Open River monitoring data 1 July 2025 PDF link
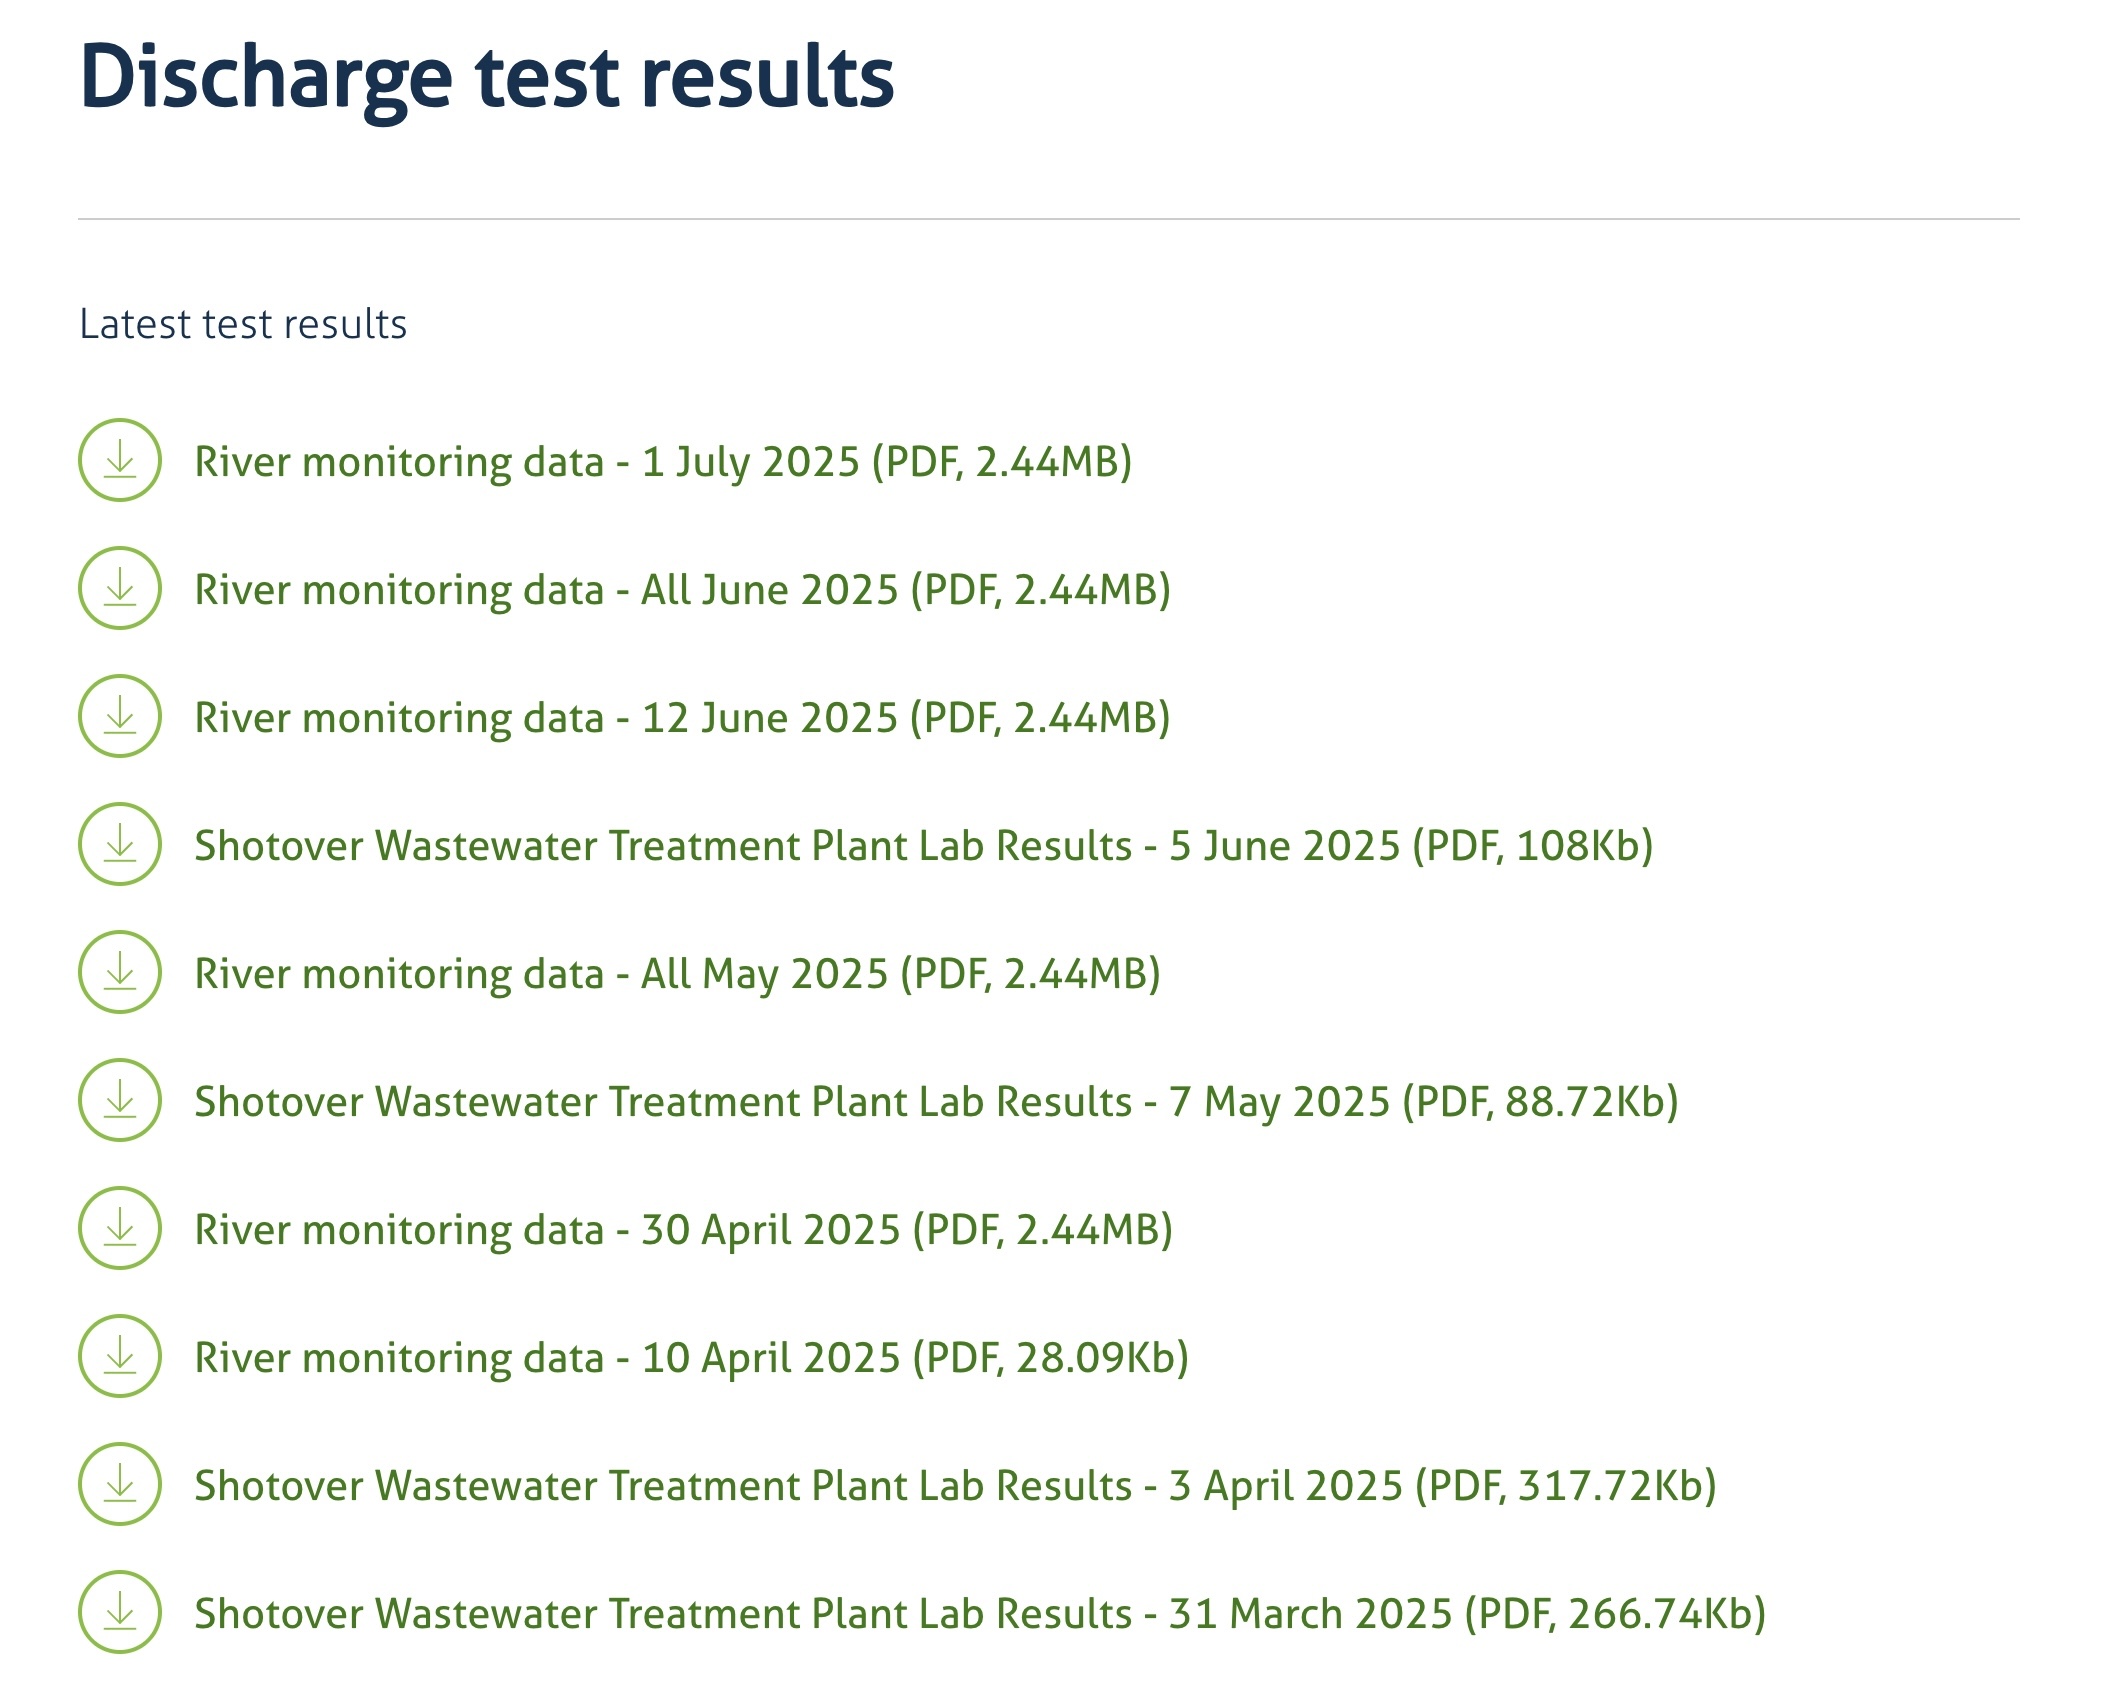Screen dimensions: 2102x1704 click(662, 462)
